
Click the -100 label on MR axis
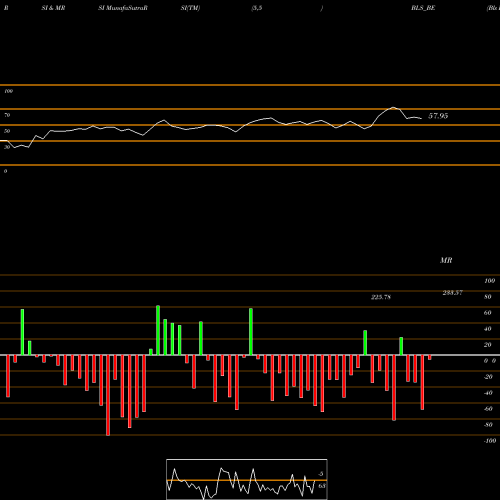coord(489,441)
